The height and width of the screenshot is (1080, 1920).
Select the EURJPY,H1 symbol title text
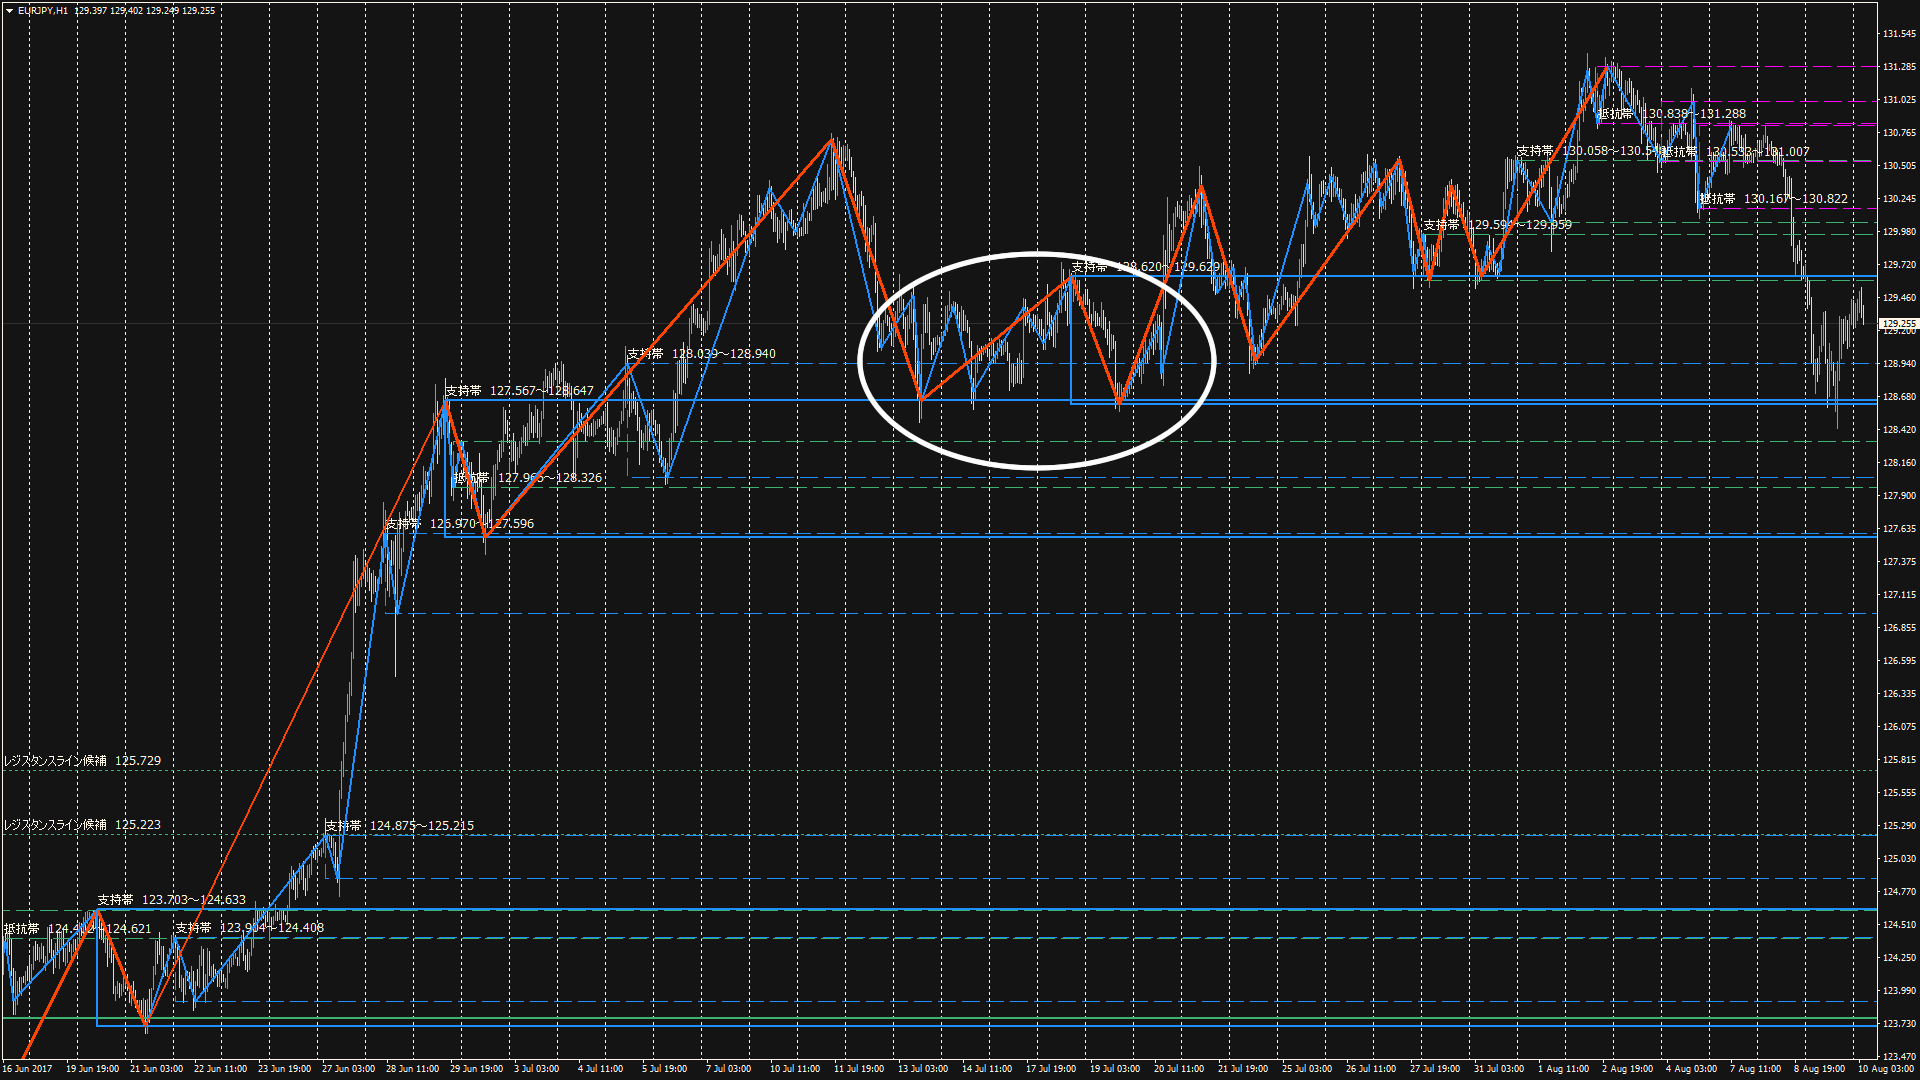pyautogui.click(x=43, y=11)
